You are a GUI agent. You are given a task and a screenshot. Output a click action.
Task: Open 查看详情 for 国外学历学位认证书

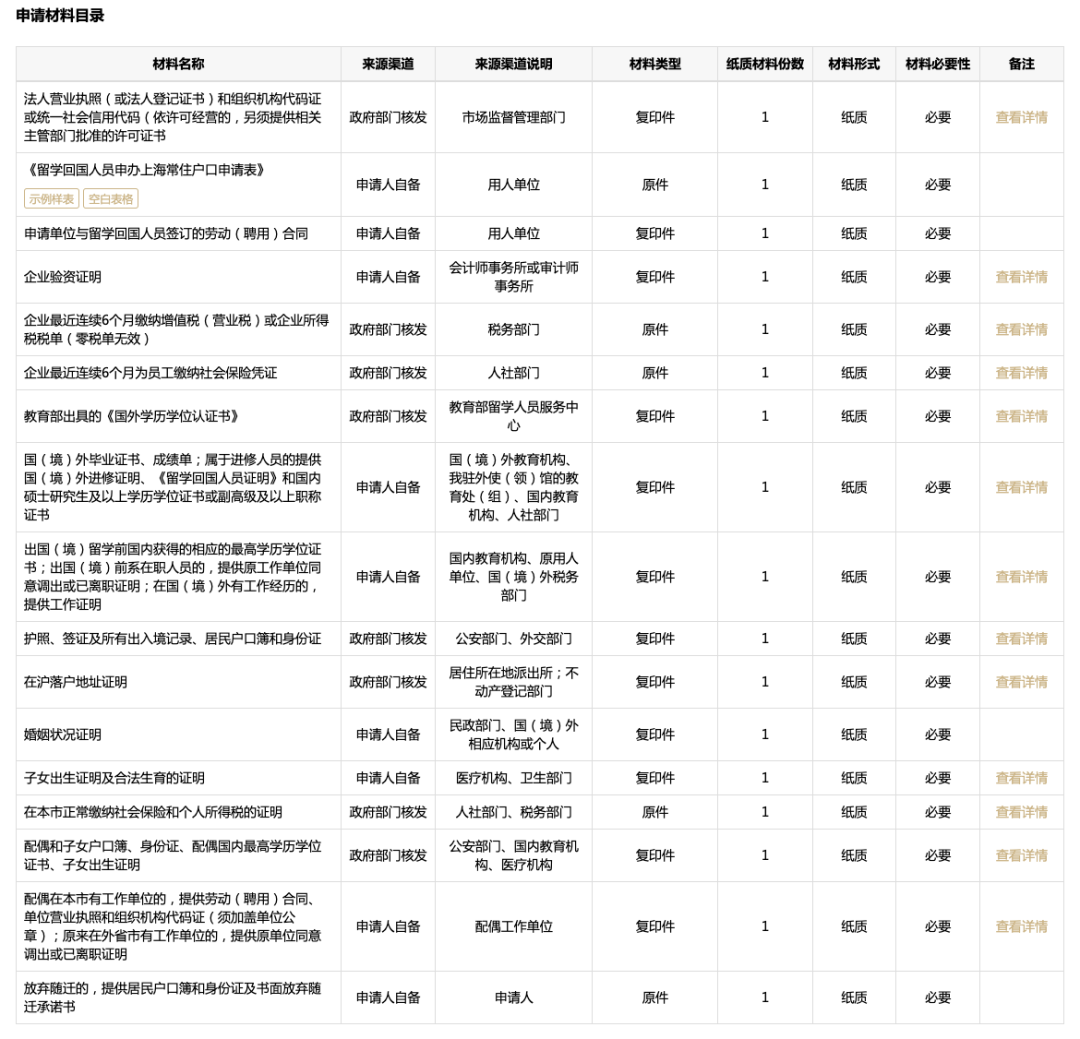click(1021, 416)
